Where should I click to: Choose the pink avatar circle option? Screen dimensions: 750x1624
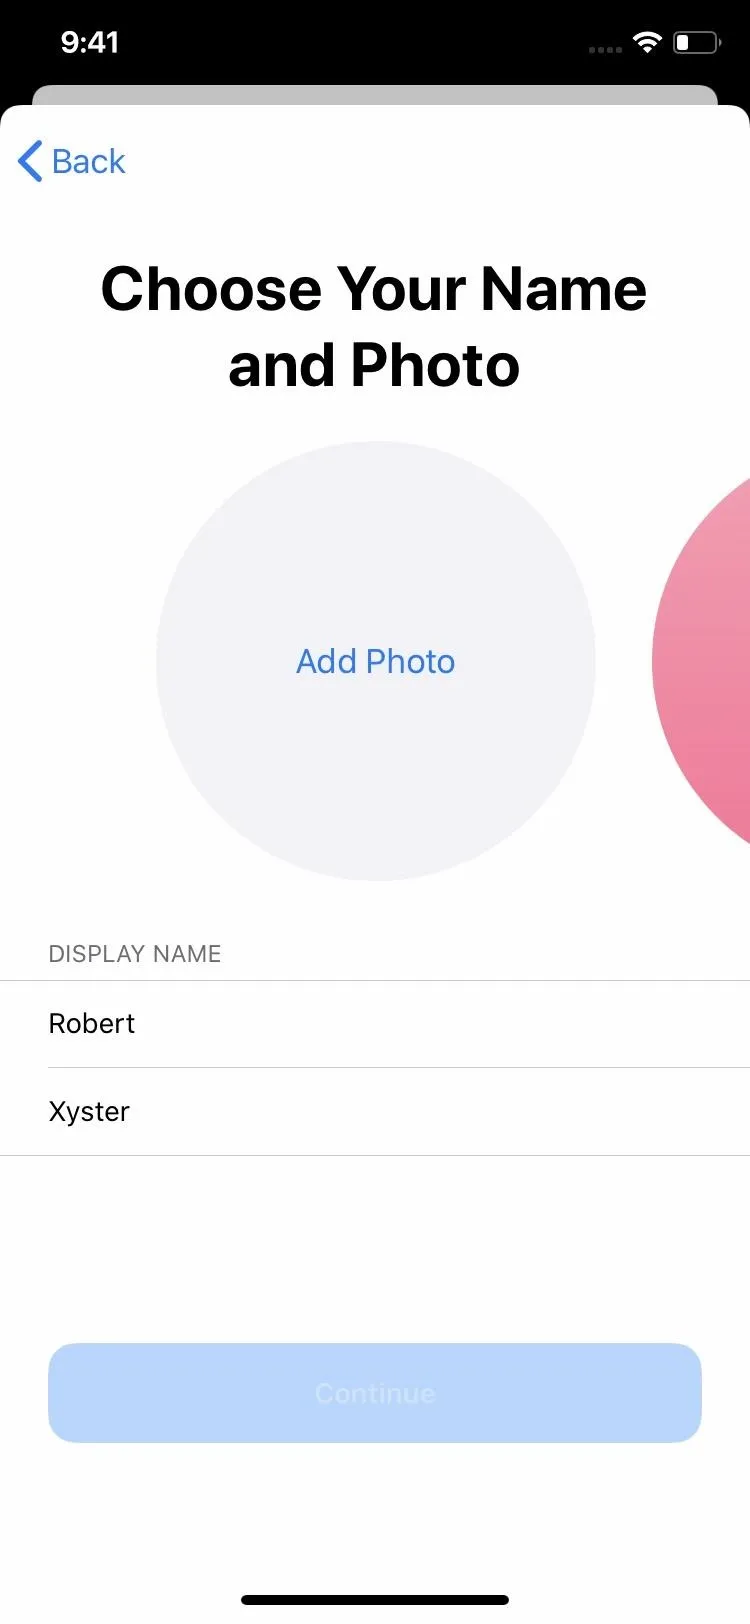click(702, 661)
